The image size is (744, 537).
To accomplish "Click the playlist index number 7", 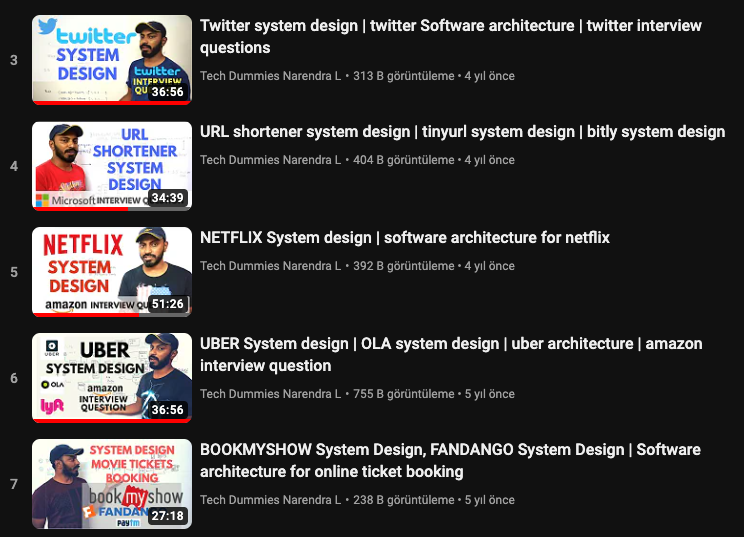I will [x=14, y=484].
